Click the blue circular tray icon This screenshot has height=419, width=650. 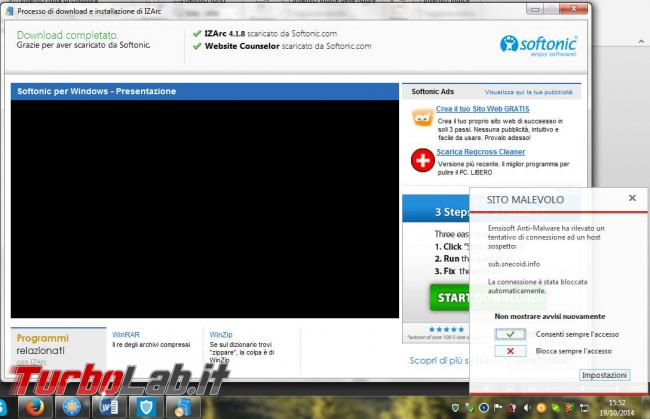(484, 408)
